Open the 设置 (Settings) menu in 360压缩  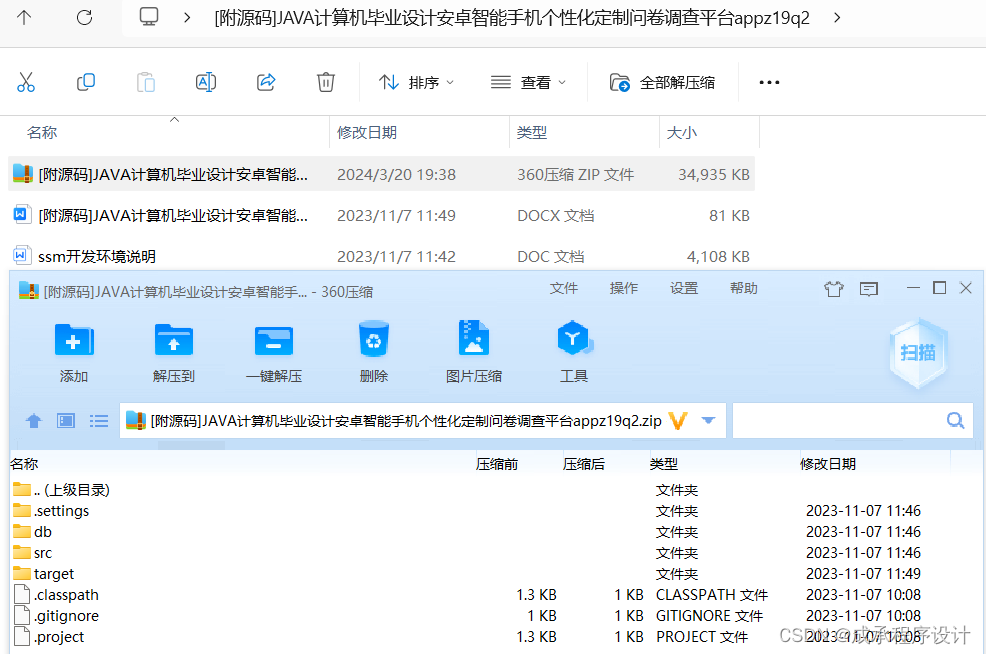(683, 288)
